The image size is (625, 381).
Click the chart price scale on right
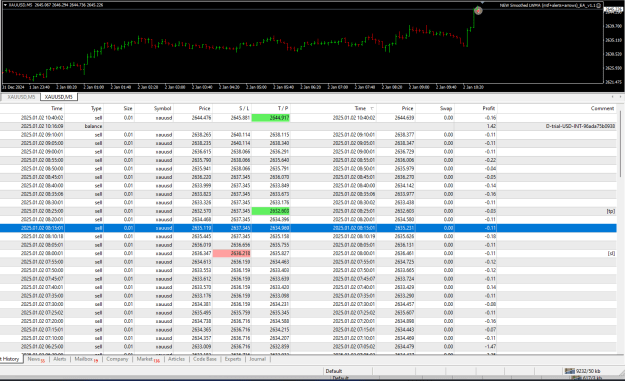614,44
